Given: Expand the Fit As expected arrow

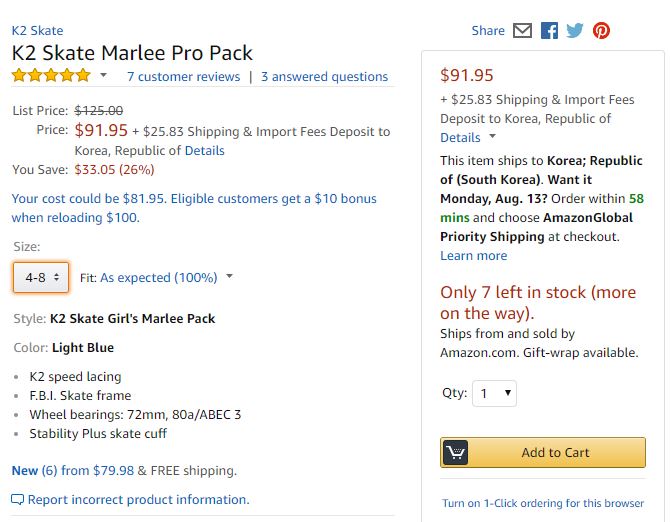Looking at the screenshot, I should 229,276.
